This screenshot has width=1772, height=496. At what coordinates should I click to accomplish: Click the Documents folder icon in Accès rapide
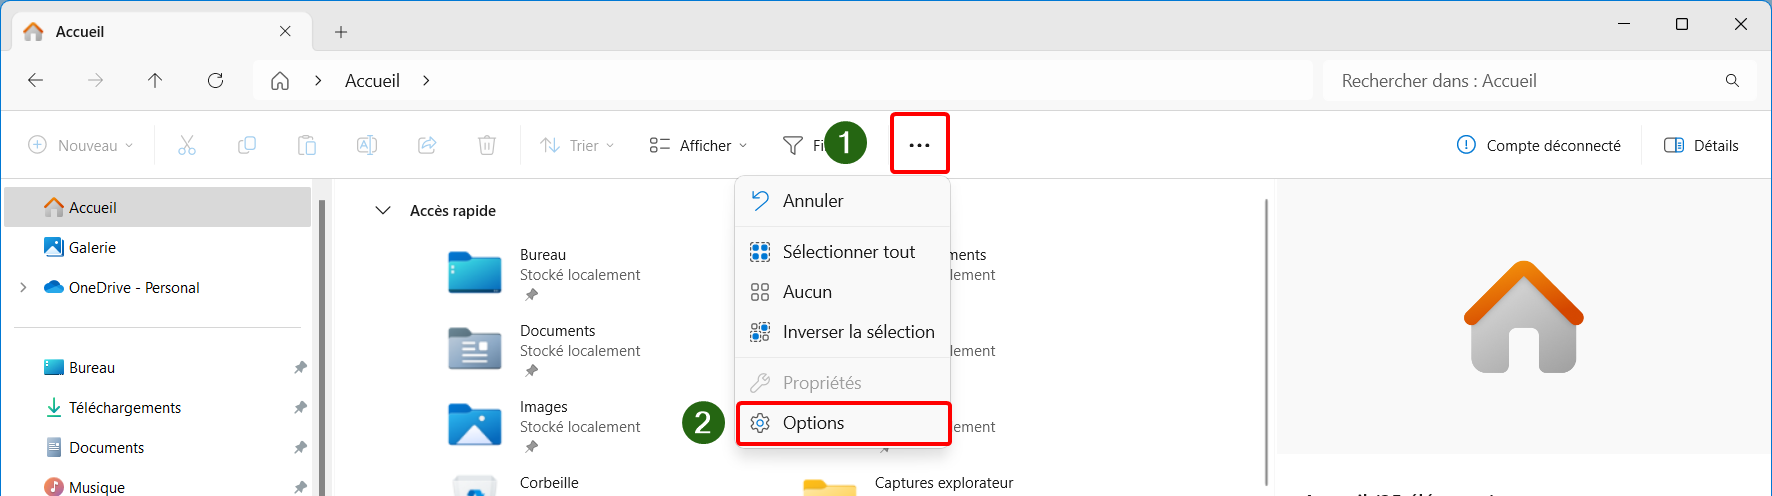(x=475, y=348)
